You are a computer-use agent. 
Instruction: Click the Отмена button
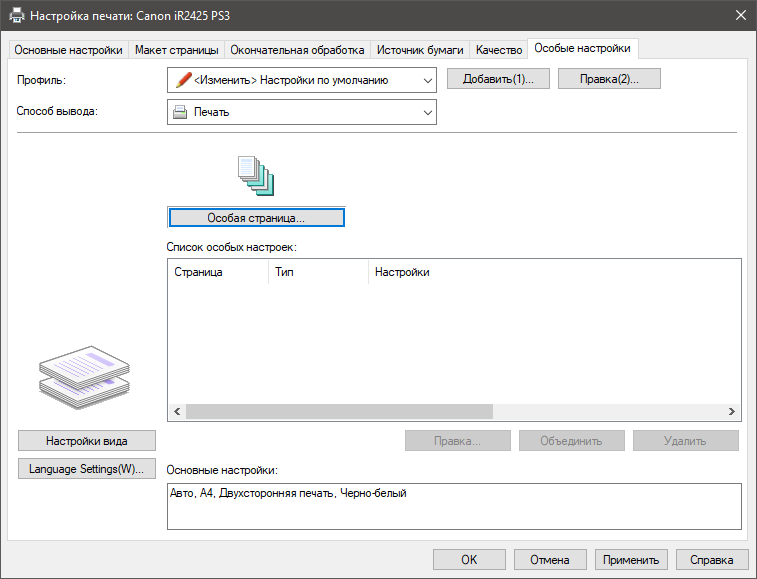(x=550, y=560)
